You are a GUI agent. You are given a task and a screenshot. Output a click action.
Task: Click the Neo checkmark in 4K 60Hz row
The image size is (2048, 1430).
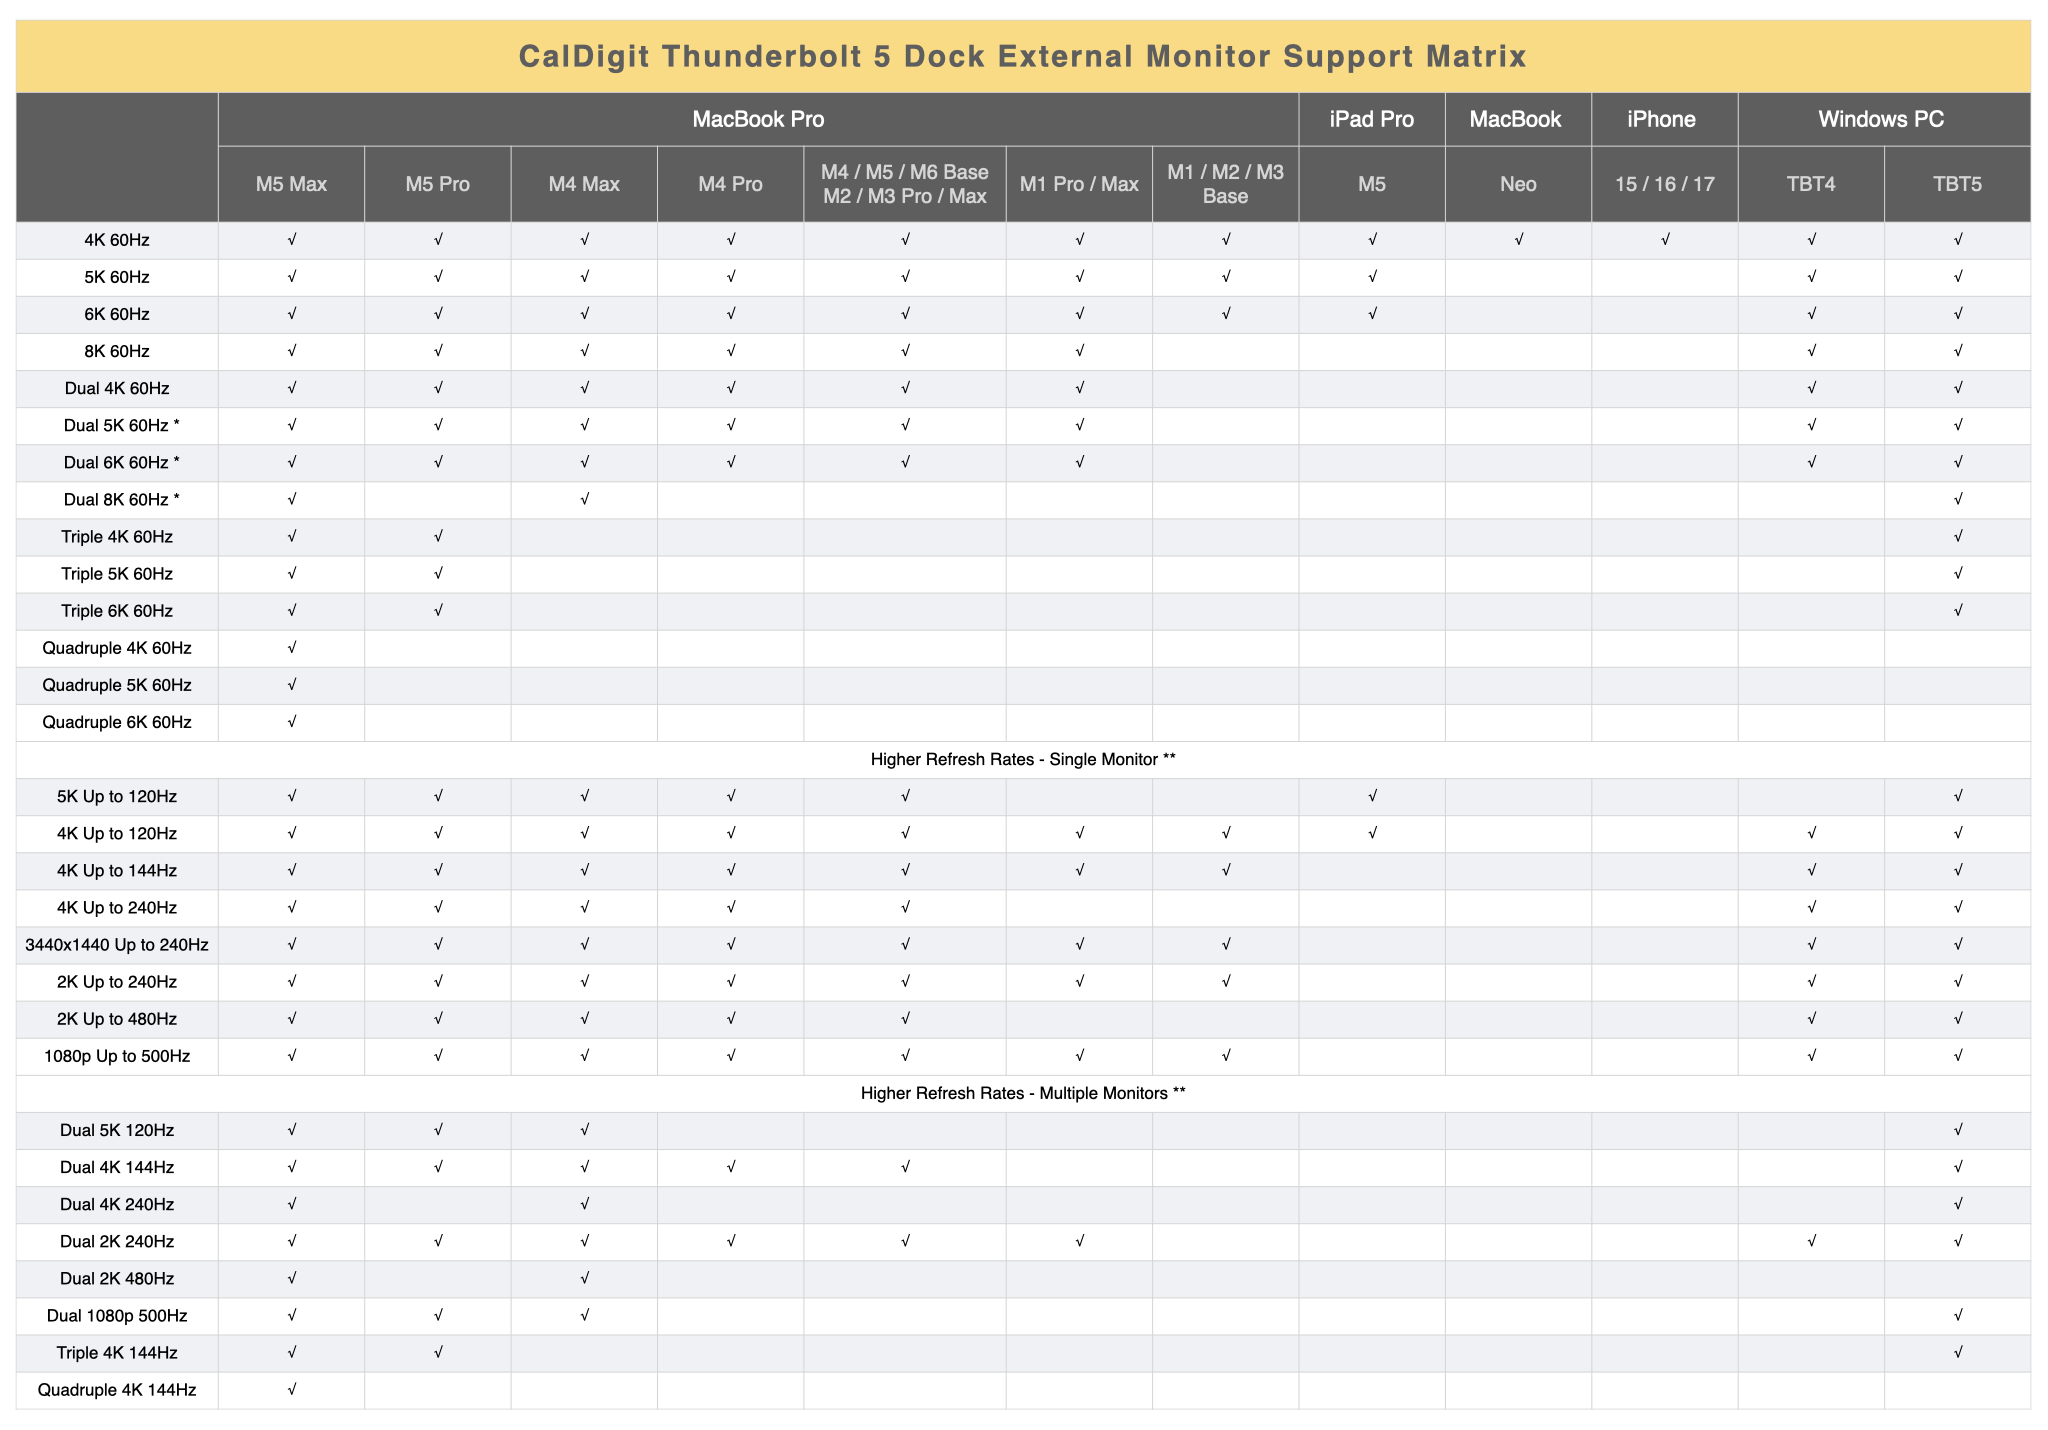click(x=1518, y=240)
